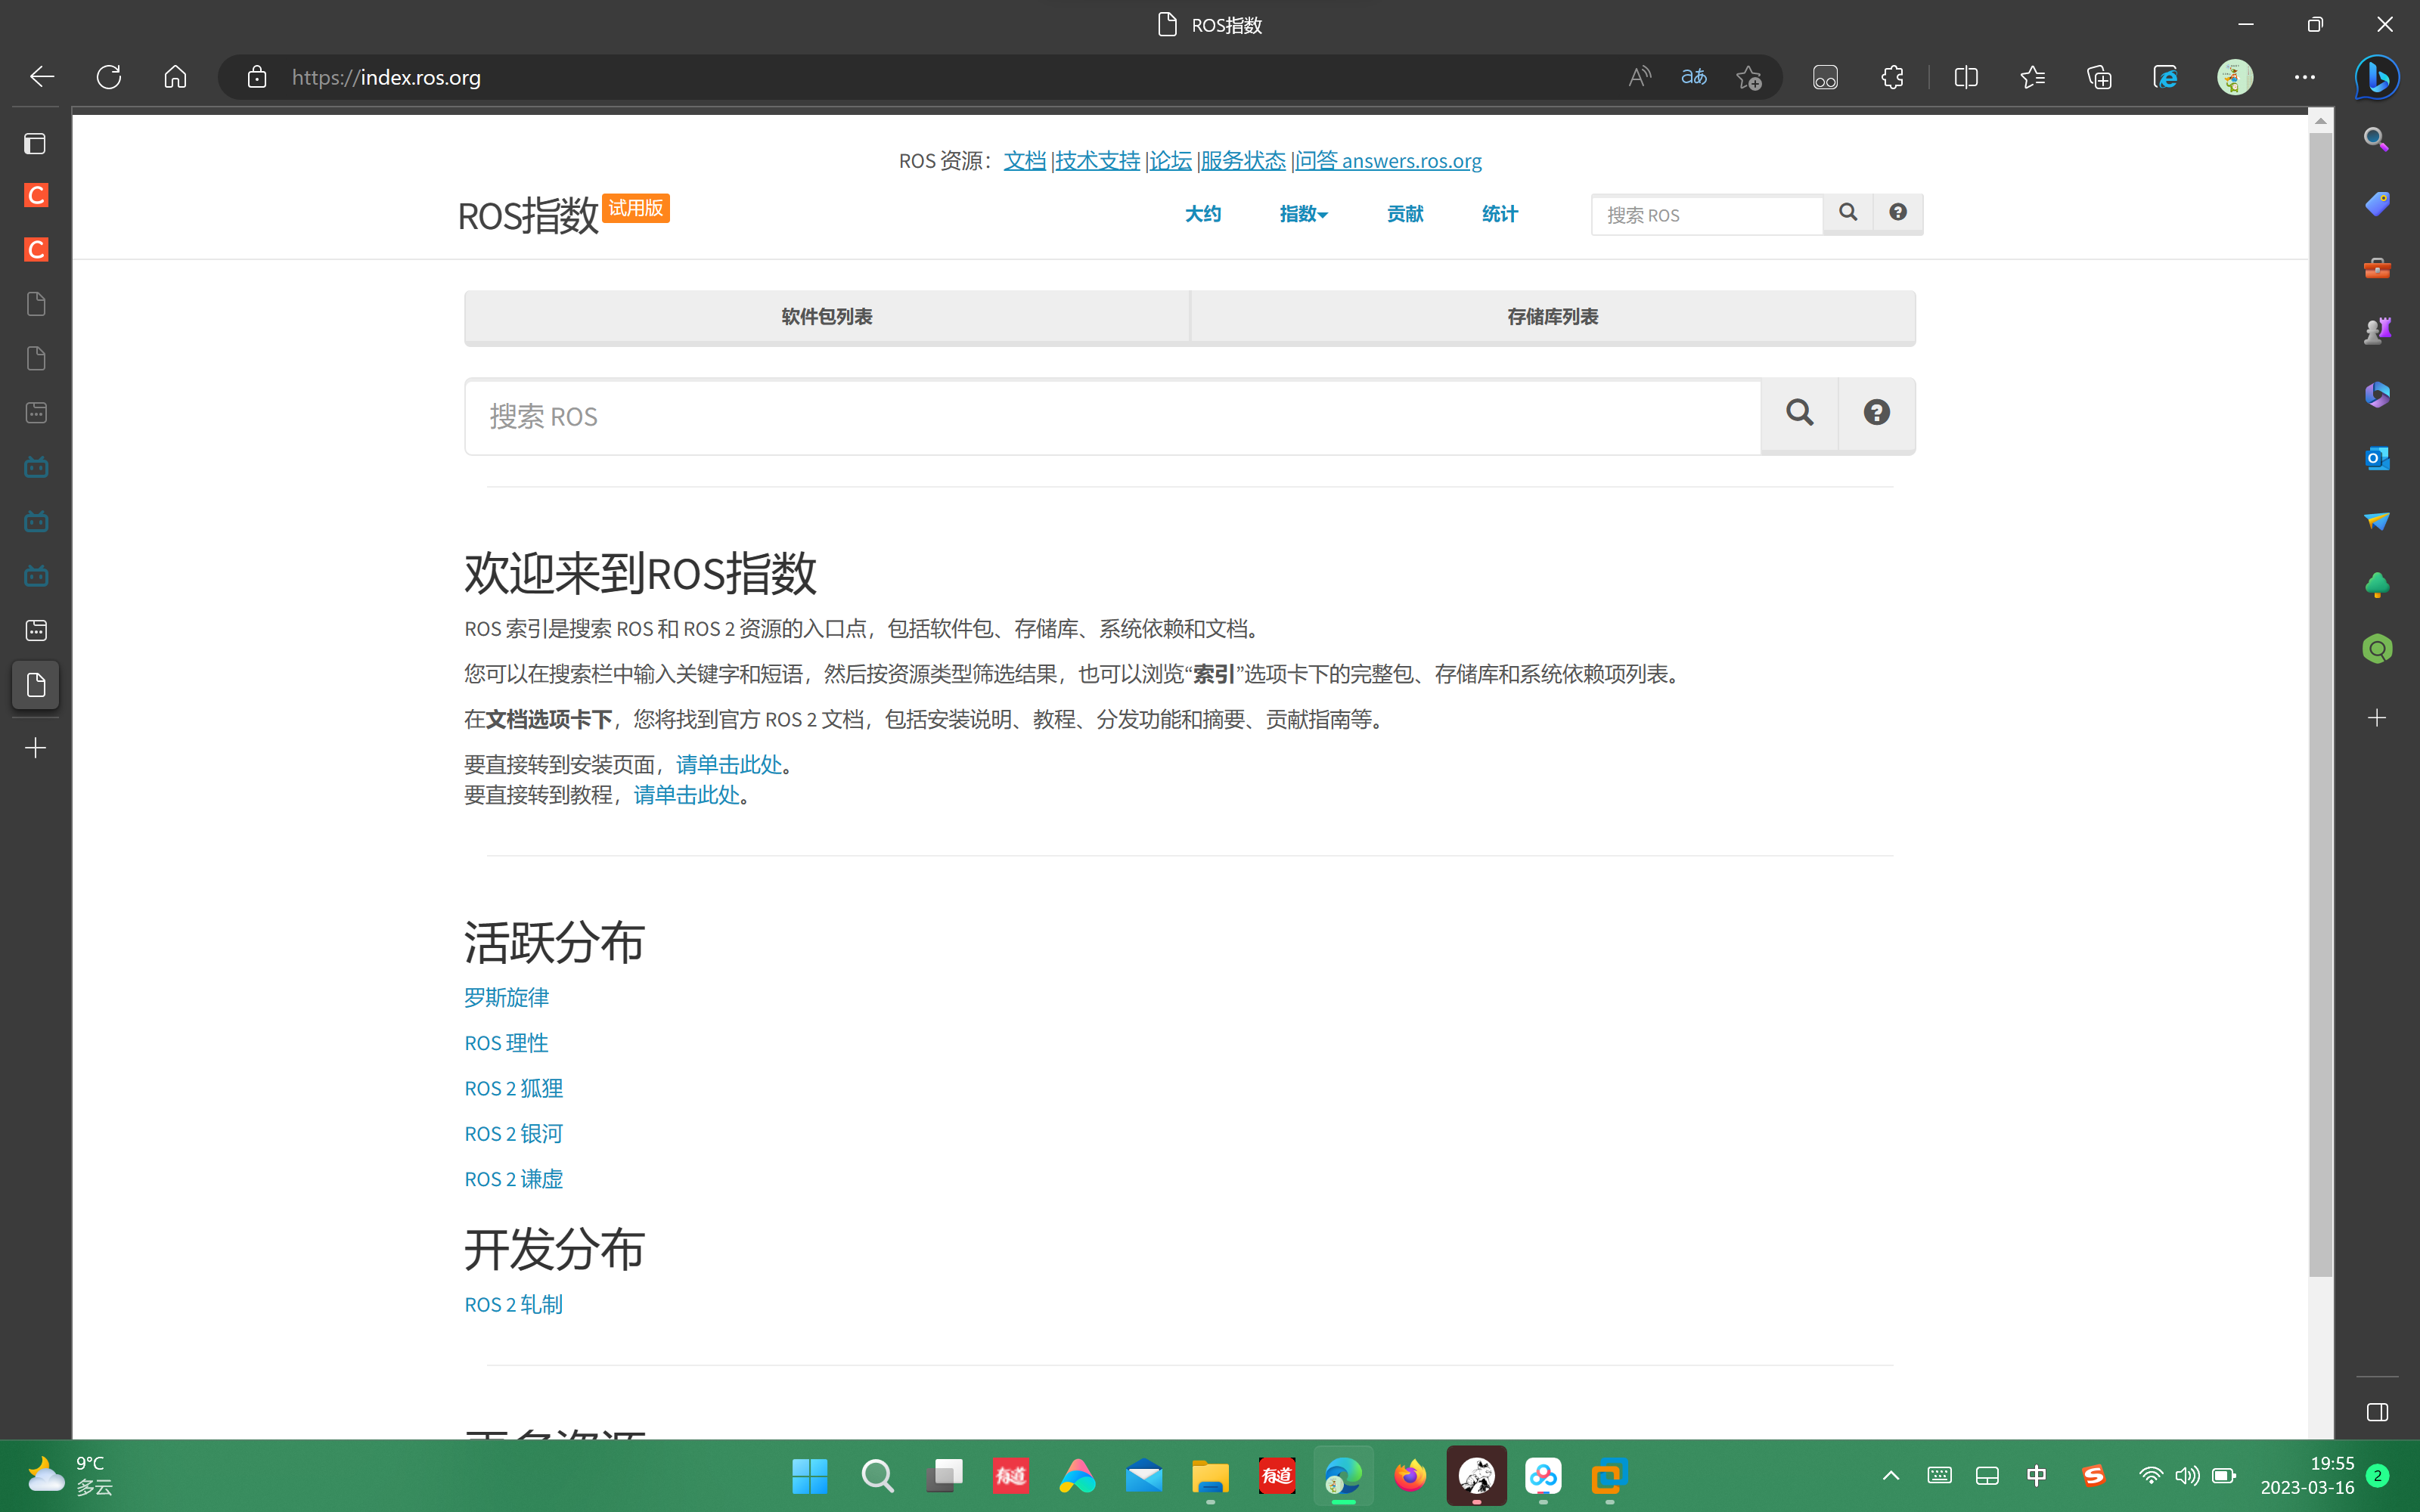The image size is (2420, 1512).
Task: Open sidebar toolbox icon
Action: [x=2377, y=268]
